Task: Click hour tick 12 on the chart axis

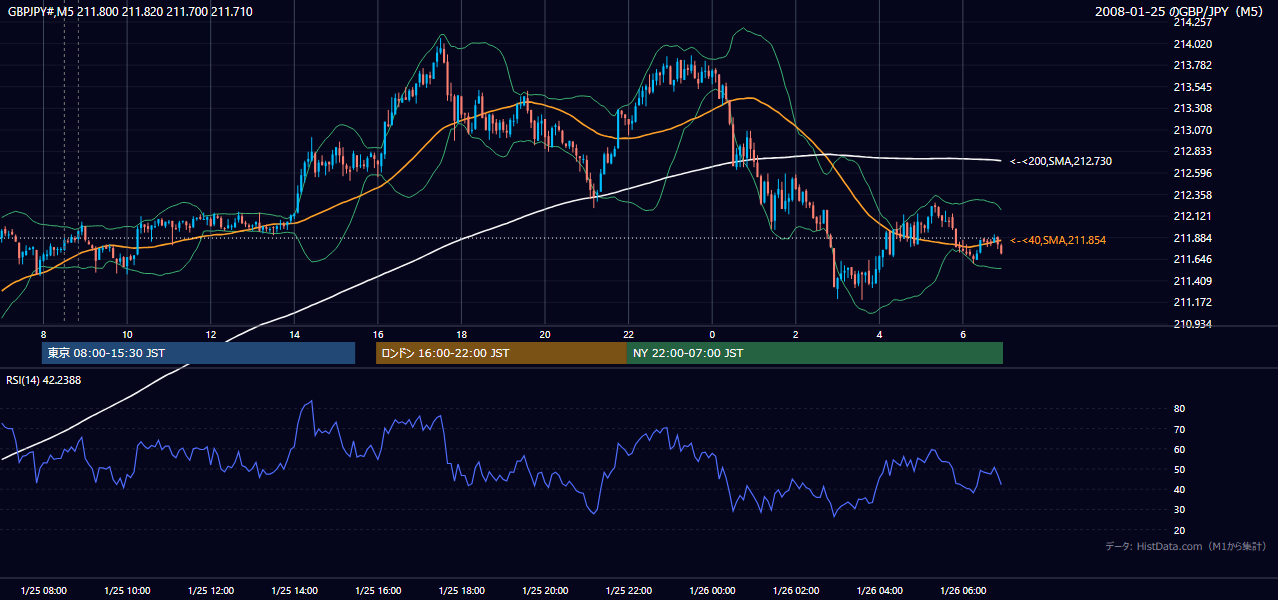Action: 211,334
